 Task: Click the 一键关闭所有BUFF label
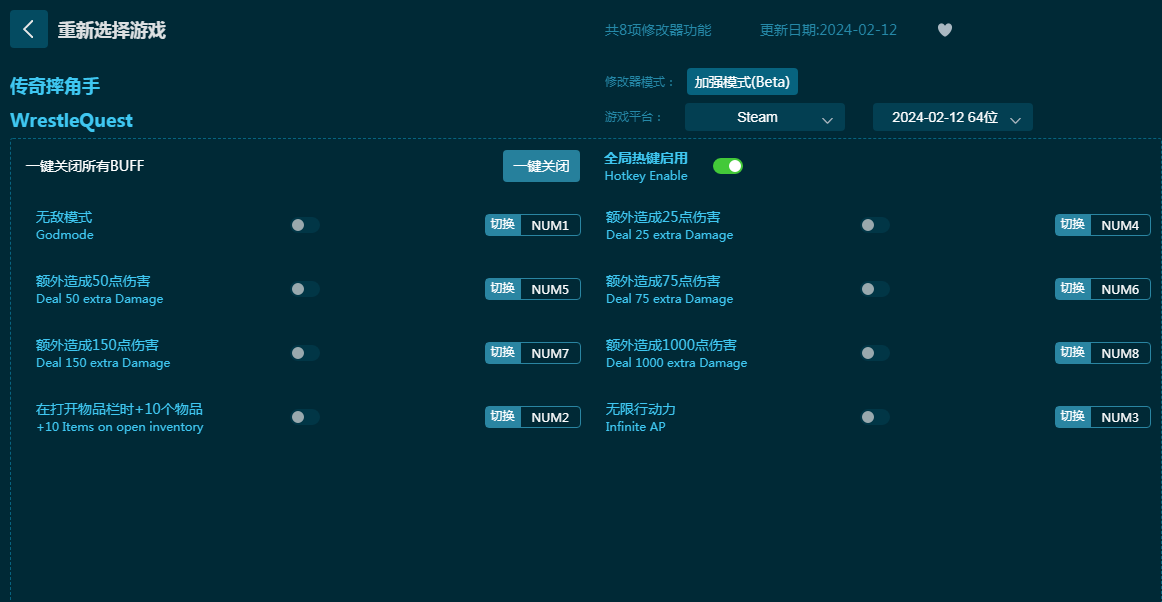pos(84,166)
